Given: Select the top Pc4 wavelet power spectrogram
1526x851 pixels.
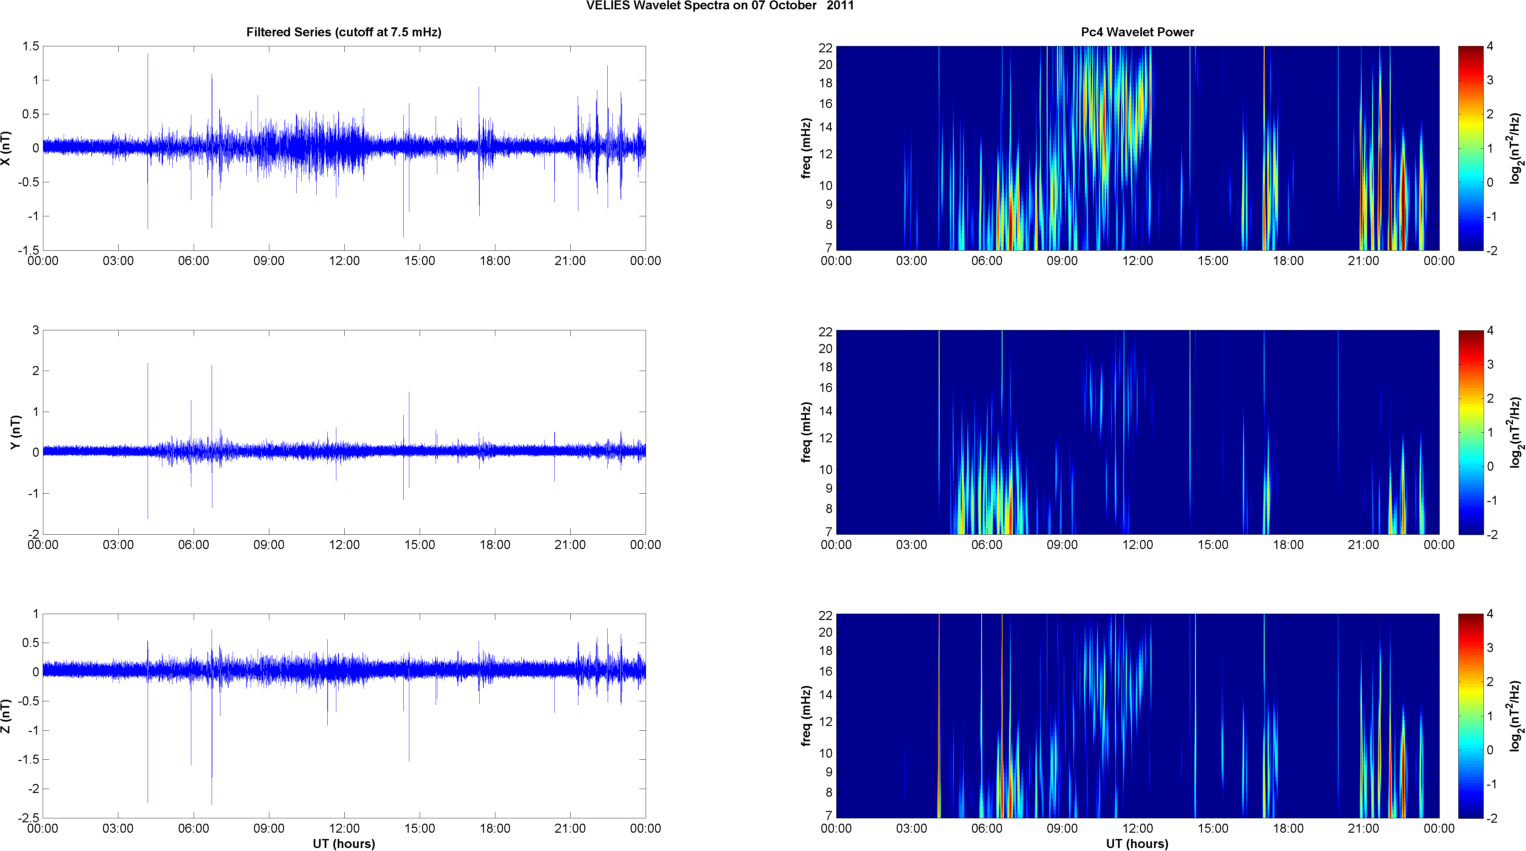Looking at the screenshot, I should [x=1137, y=148].
